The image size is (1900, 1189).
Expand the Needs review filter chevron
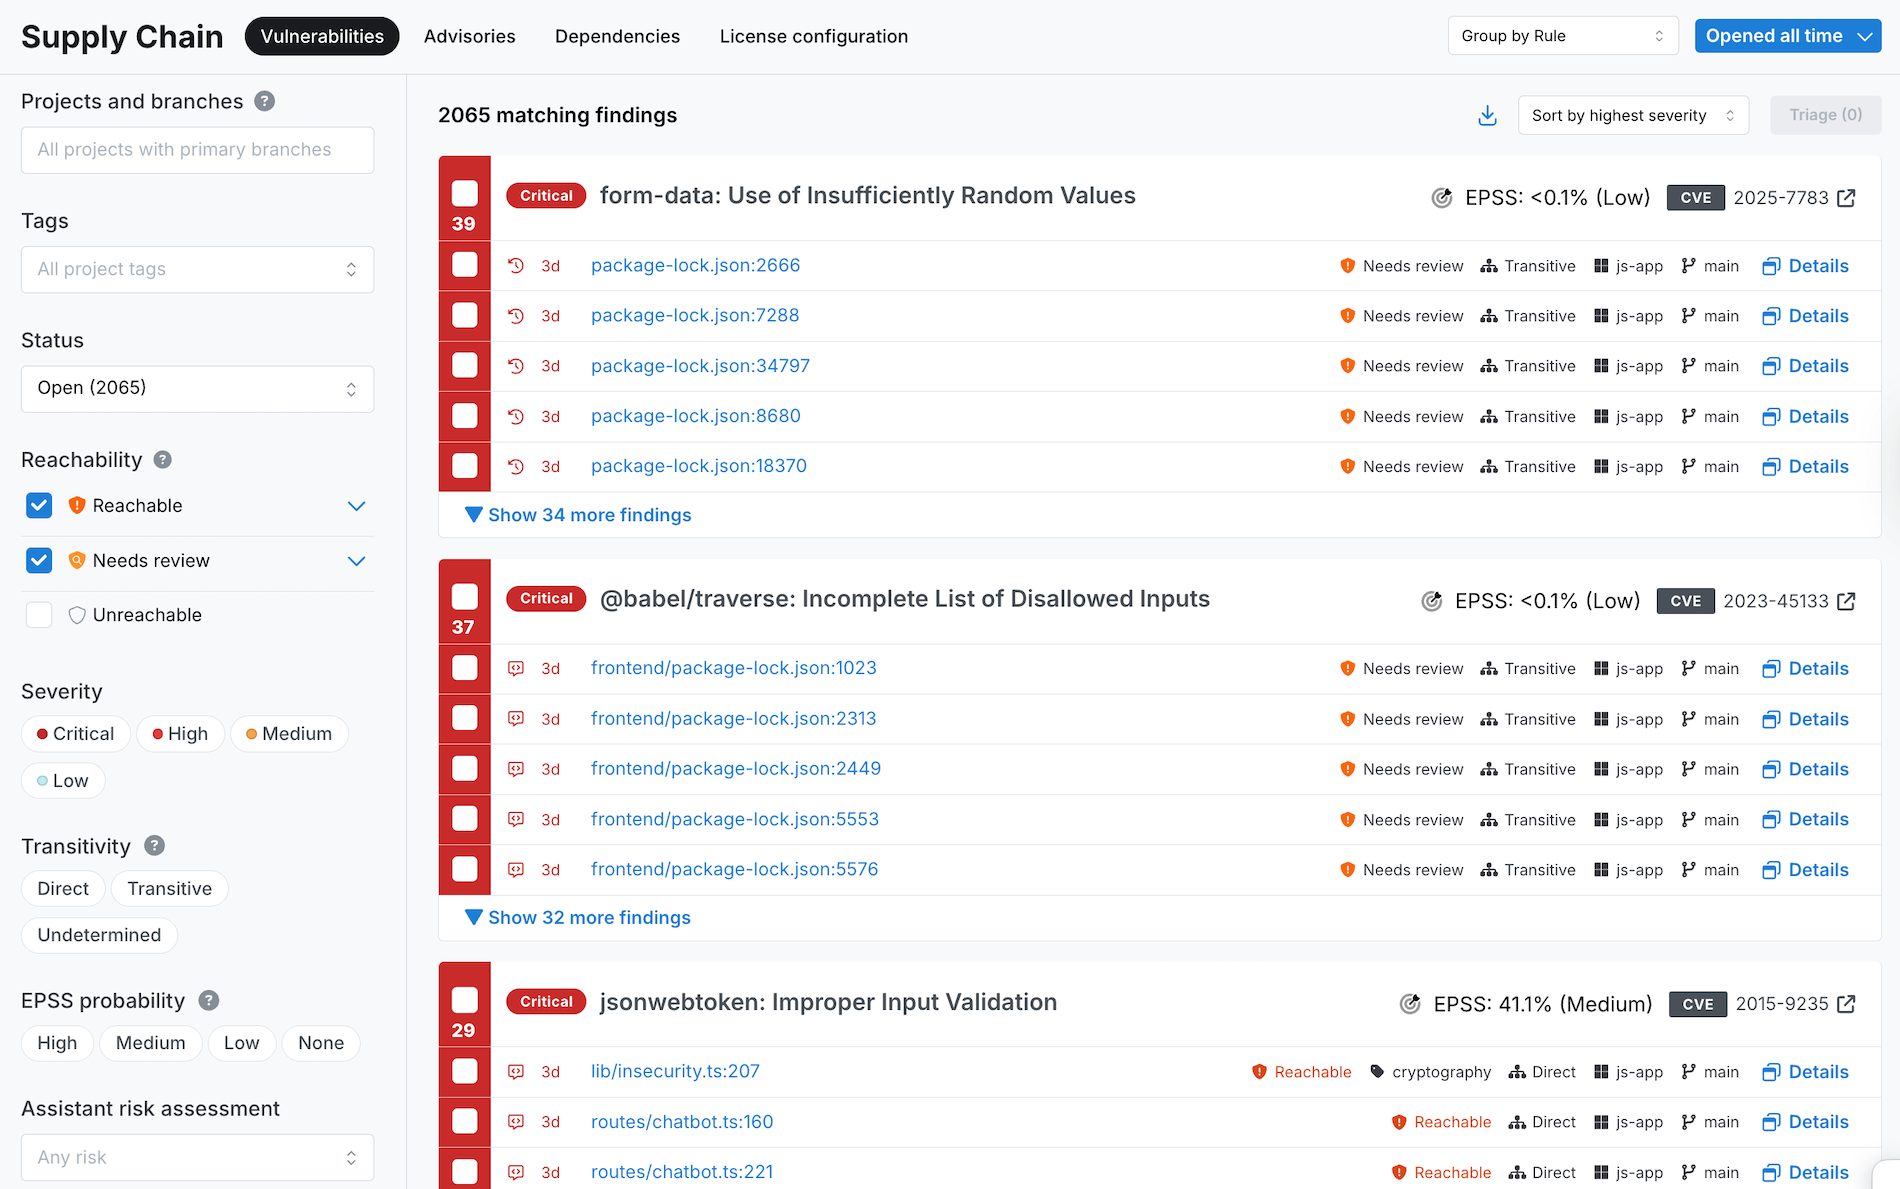point(356,561)
